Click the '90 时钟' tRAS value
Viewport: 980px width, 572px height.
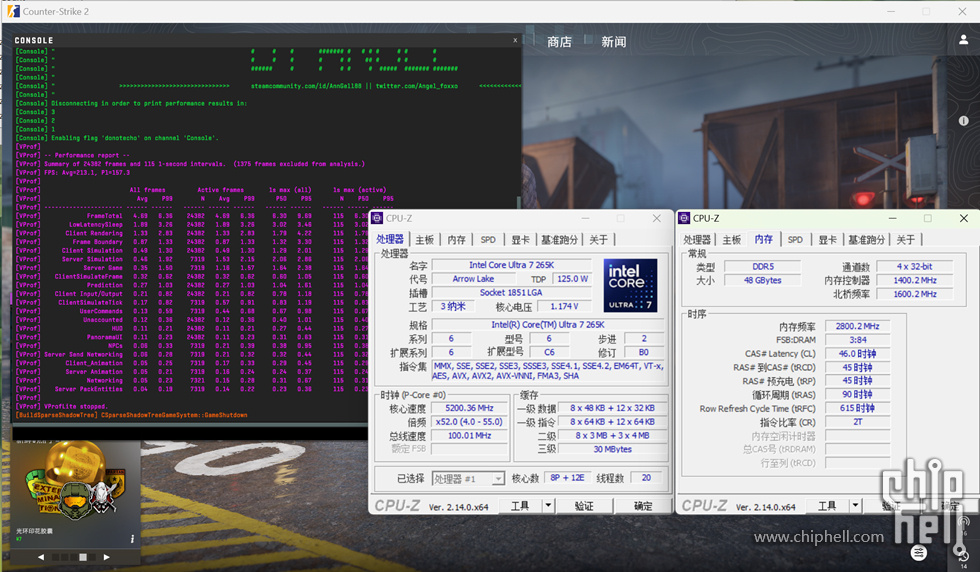click(x=857, y=394)
